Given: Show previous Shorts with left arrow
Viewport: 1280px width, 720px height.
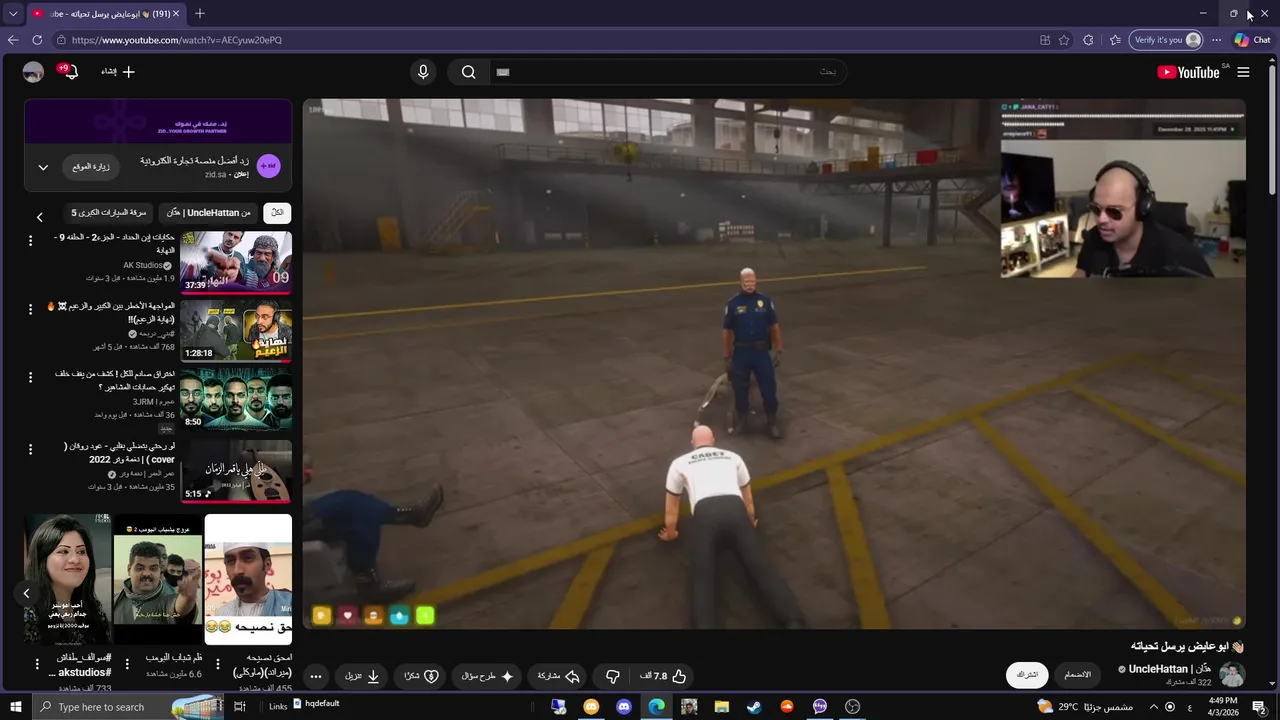Looking at the screenshot, I should click(x=27, y=593).
